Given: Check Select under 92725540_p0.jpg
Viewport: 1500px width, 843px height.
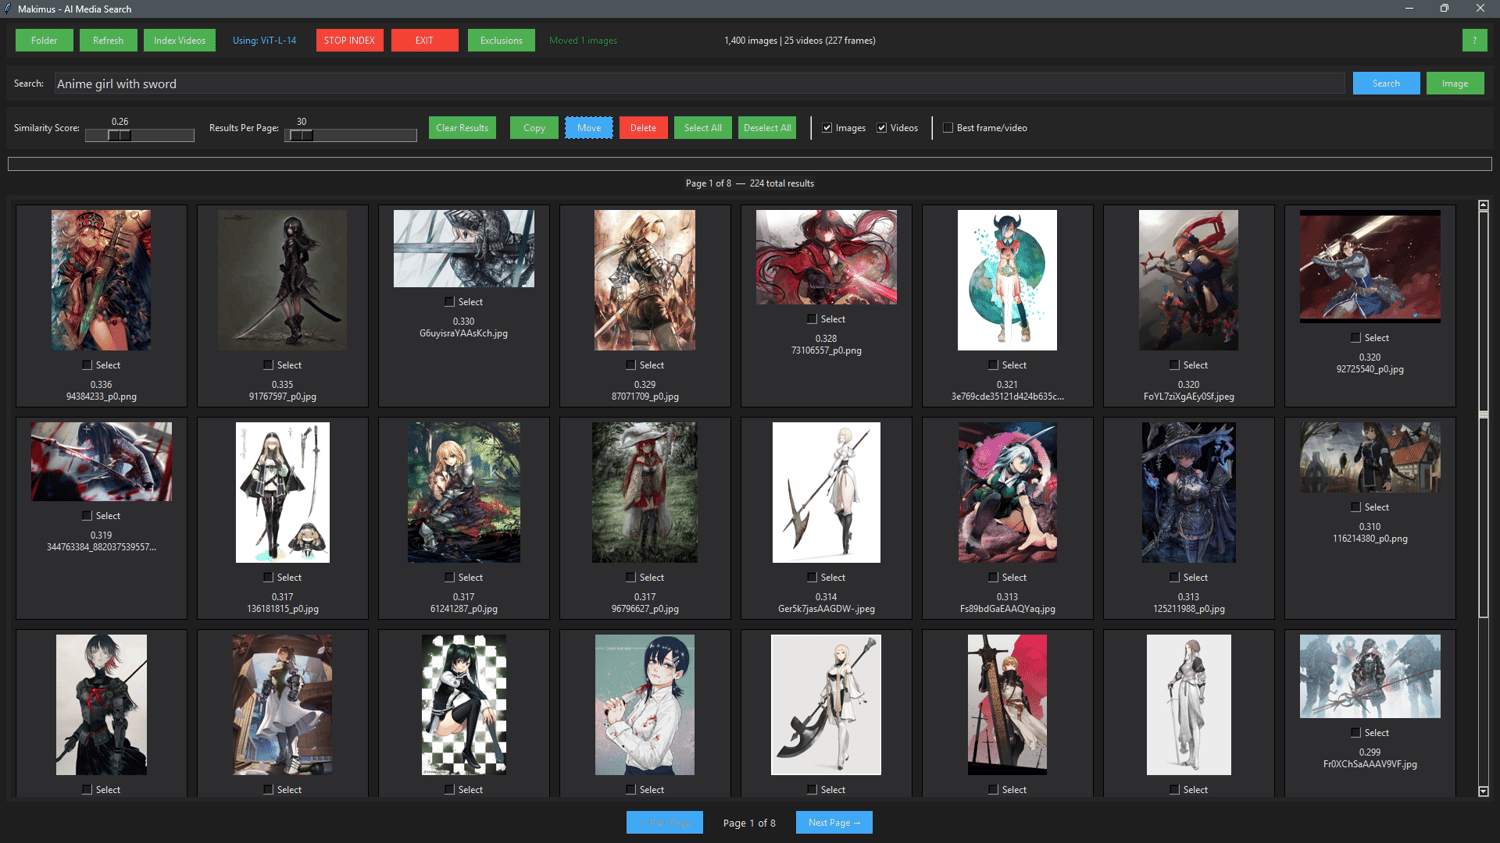Looking at the screenshot, I should tap(1355, 338).
